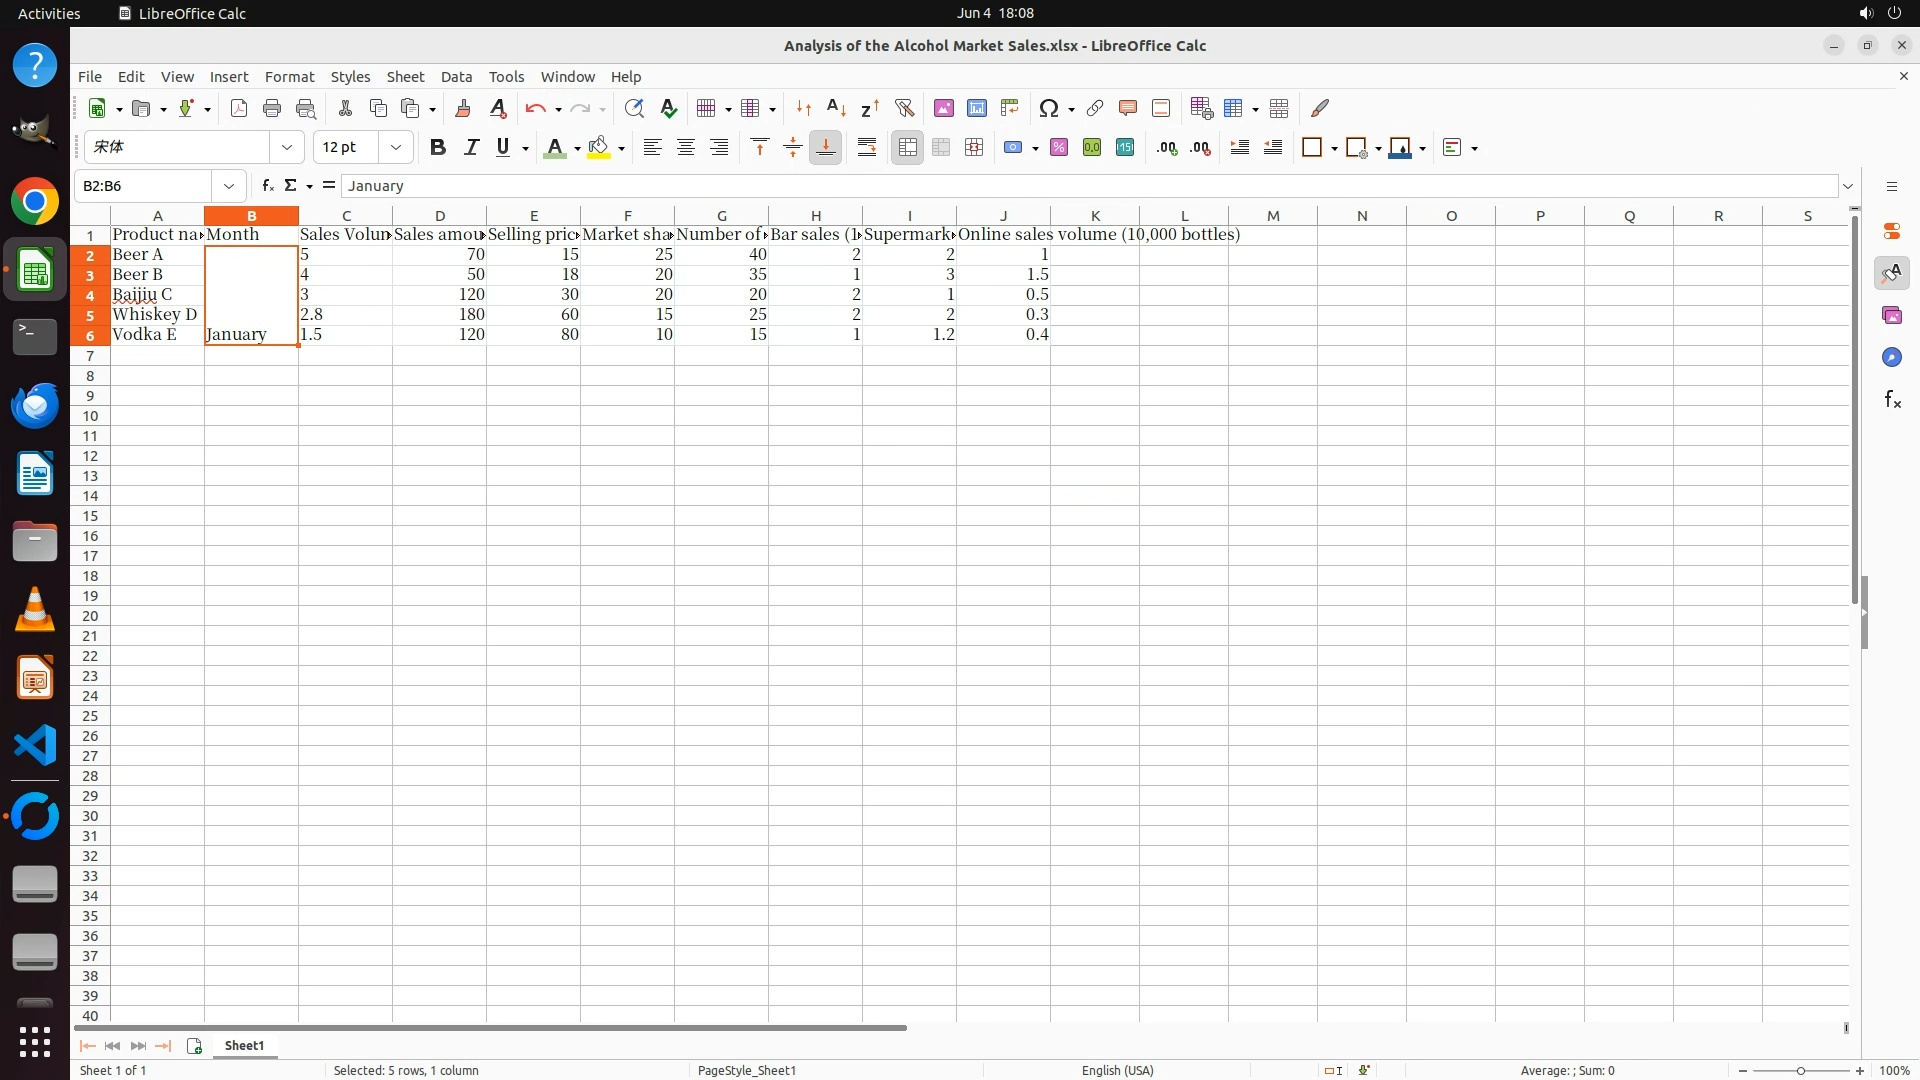Select the Sheet1 tab
Image resolution: width=1920 pixels, height=1080 pixels.
coord(244,1046)
